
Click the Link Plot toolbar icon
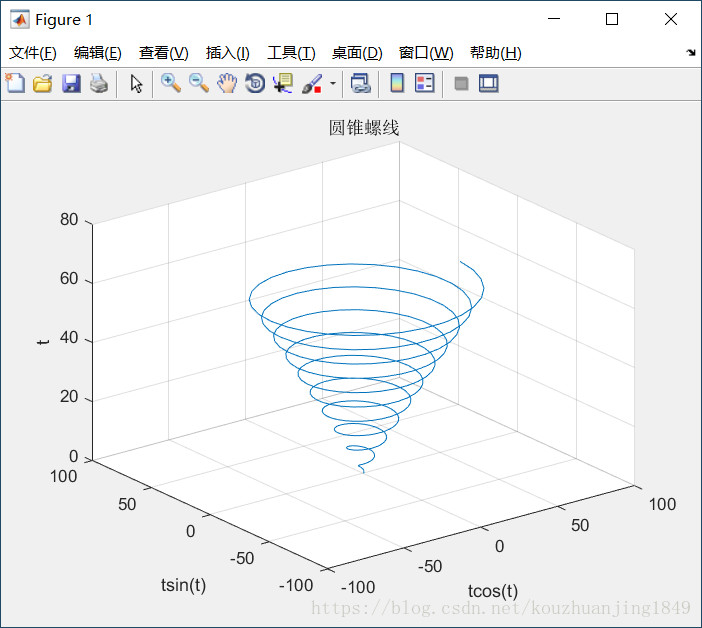click(361, 83)
